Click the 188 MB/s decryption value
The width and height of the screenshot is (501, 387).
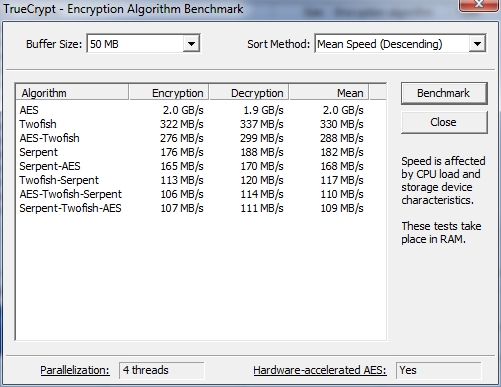click(x=262, y=152)
